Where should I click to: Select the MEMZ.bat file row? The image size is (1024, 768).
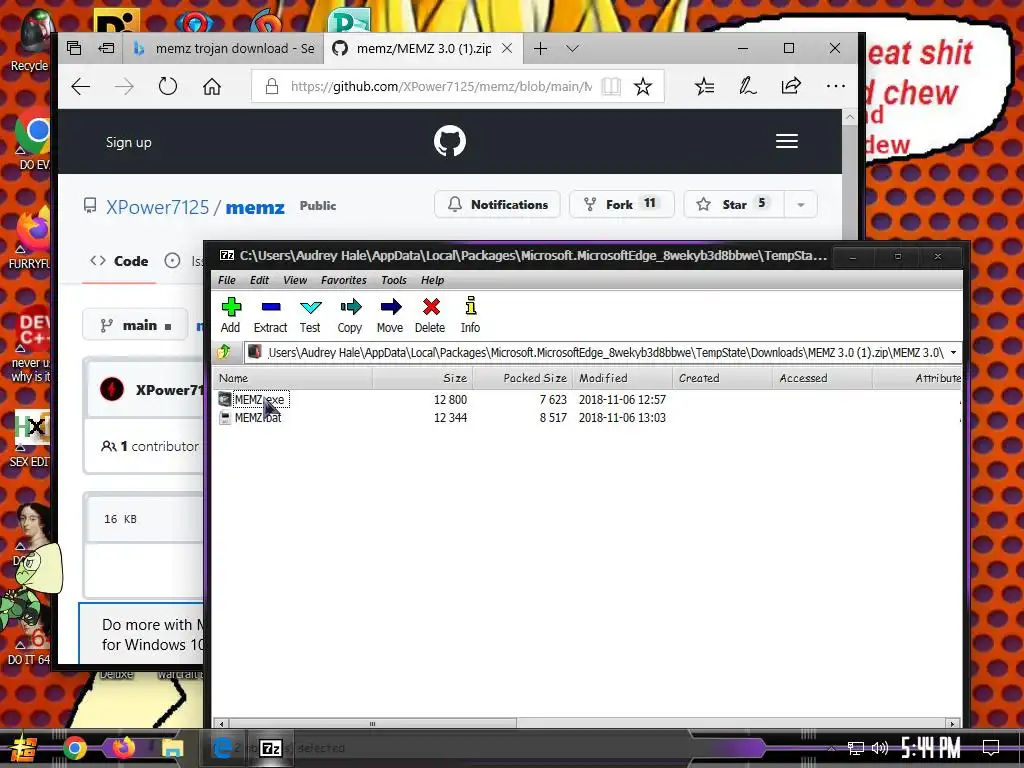586,417
